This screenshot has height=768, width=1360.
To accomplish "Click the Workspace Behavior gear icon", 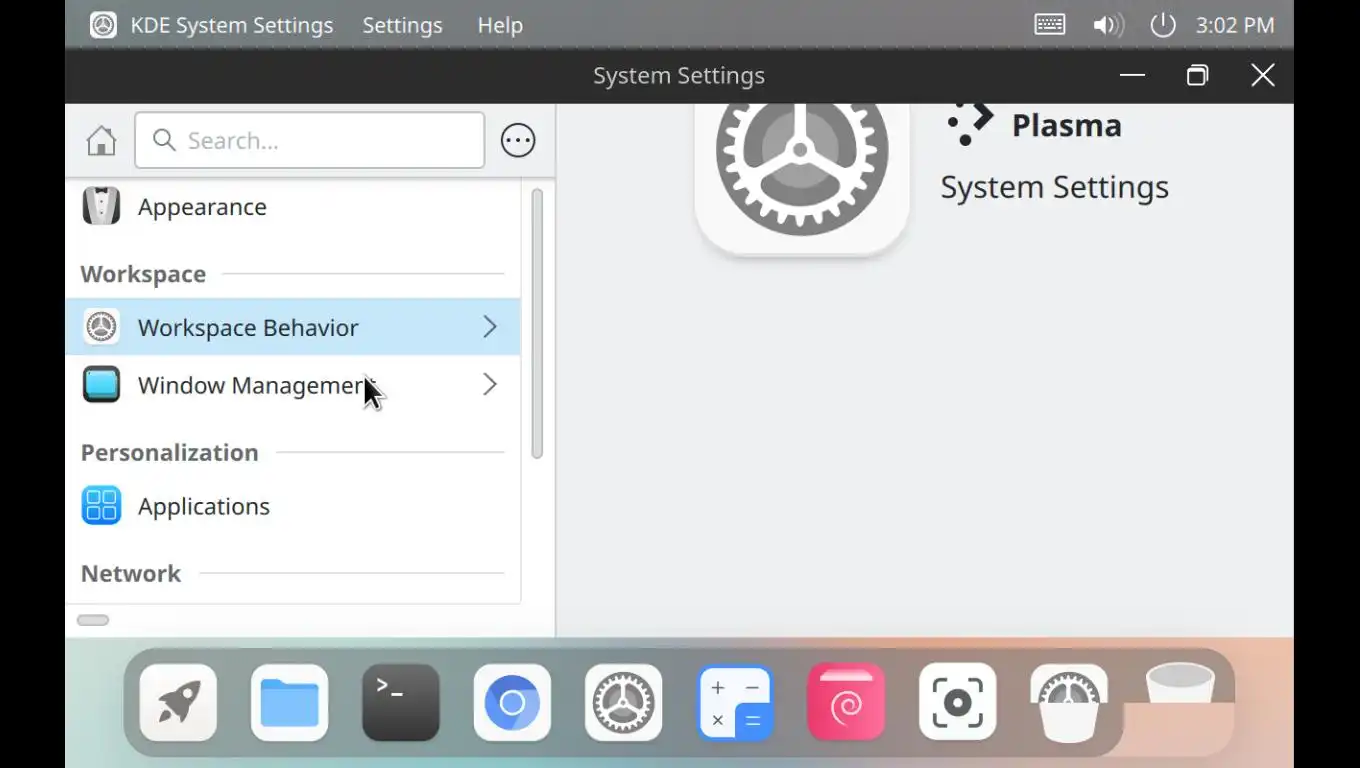I will pos(101,327).
